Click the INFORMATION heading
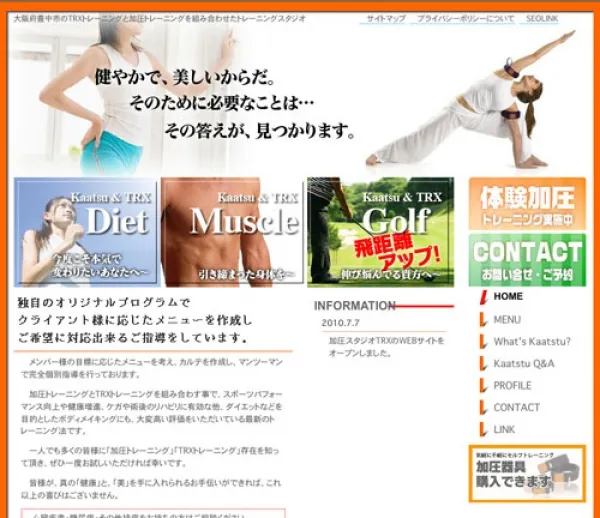Image resolution: width=600 pixels, height=518 pixels. (354, 306)
